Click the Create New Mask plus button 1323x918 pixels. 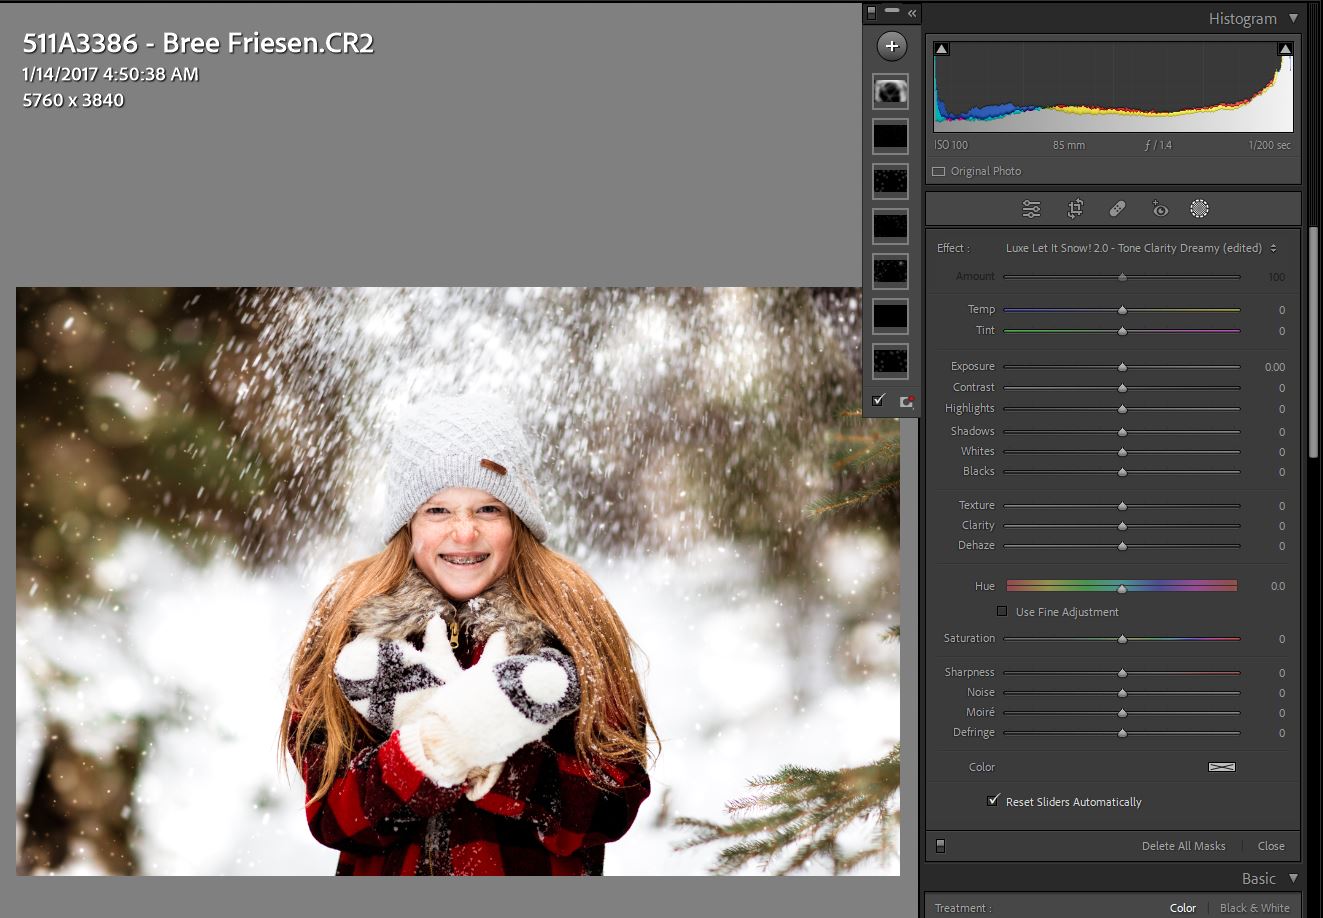tap(891, 46)
